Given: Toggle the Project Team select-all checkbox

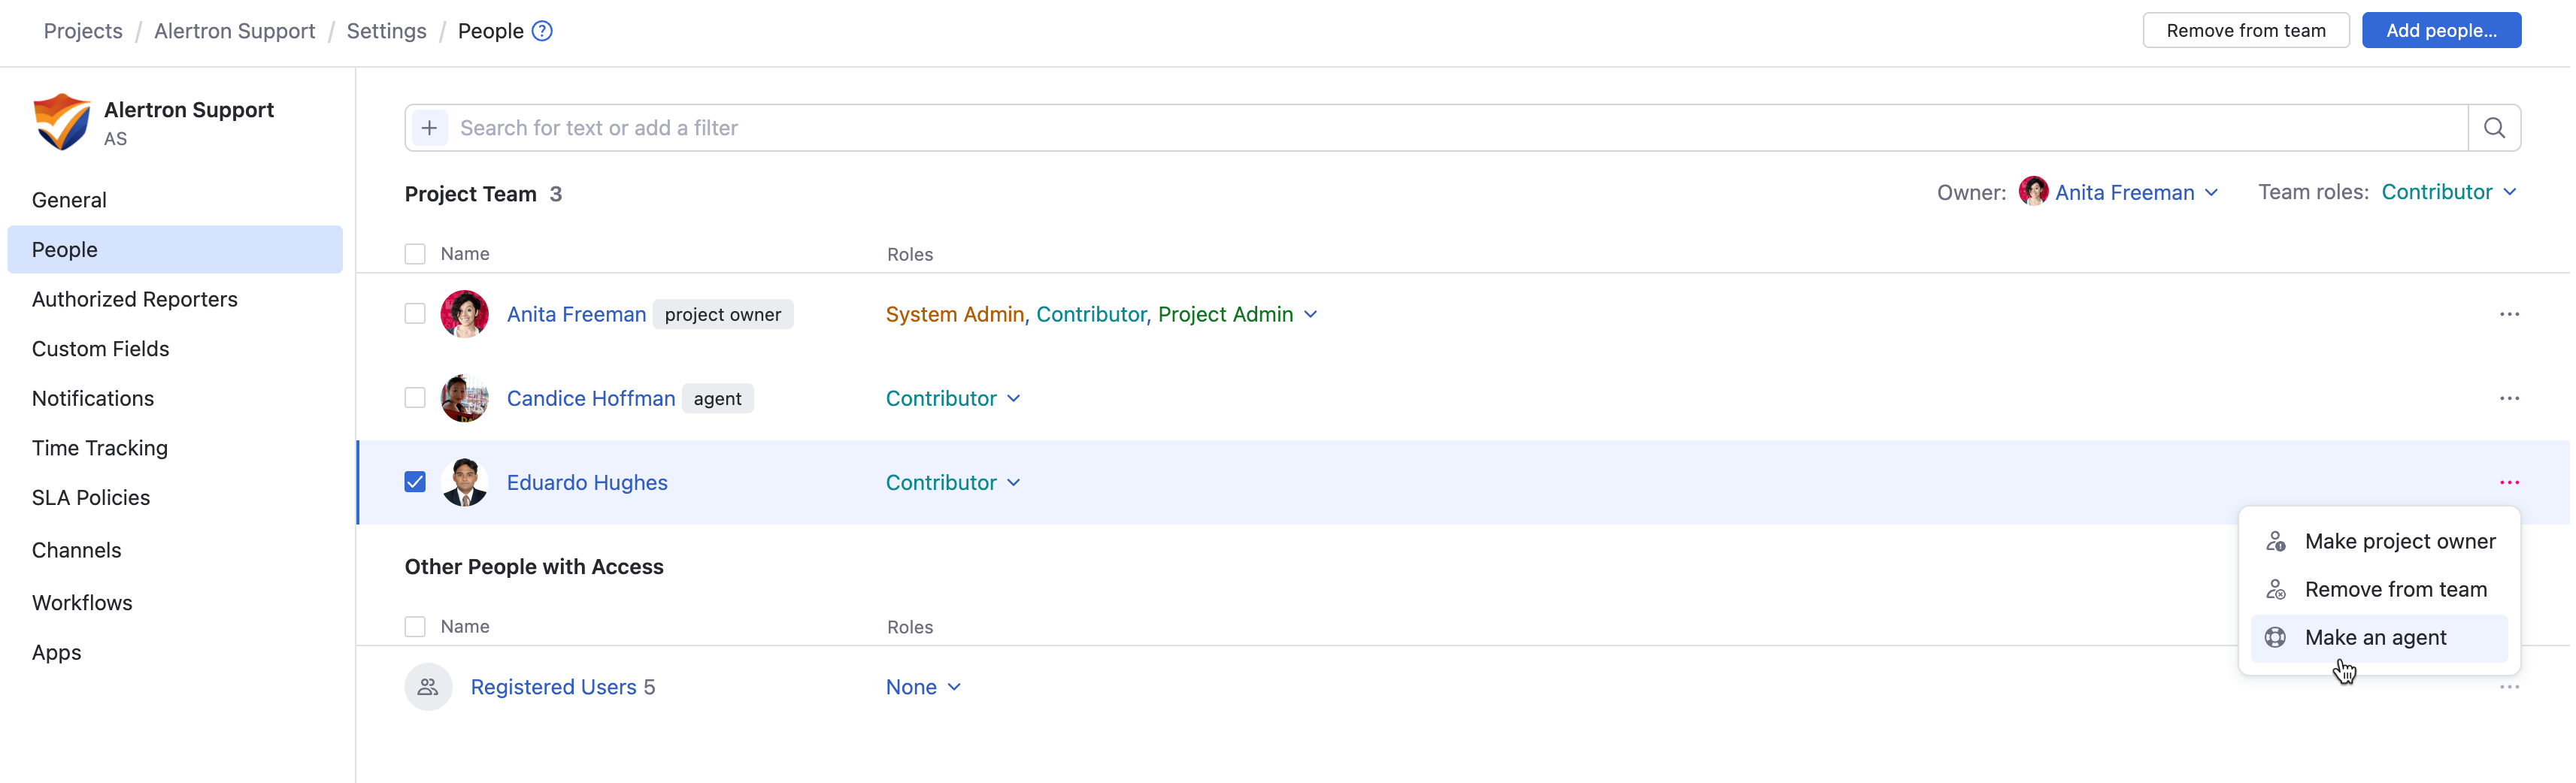Looking at the screenshot, I should 415,254.
